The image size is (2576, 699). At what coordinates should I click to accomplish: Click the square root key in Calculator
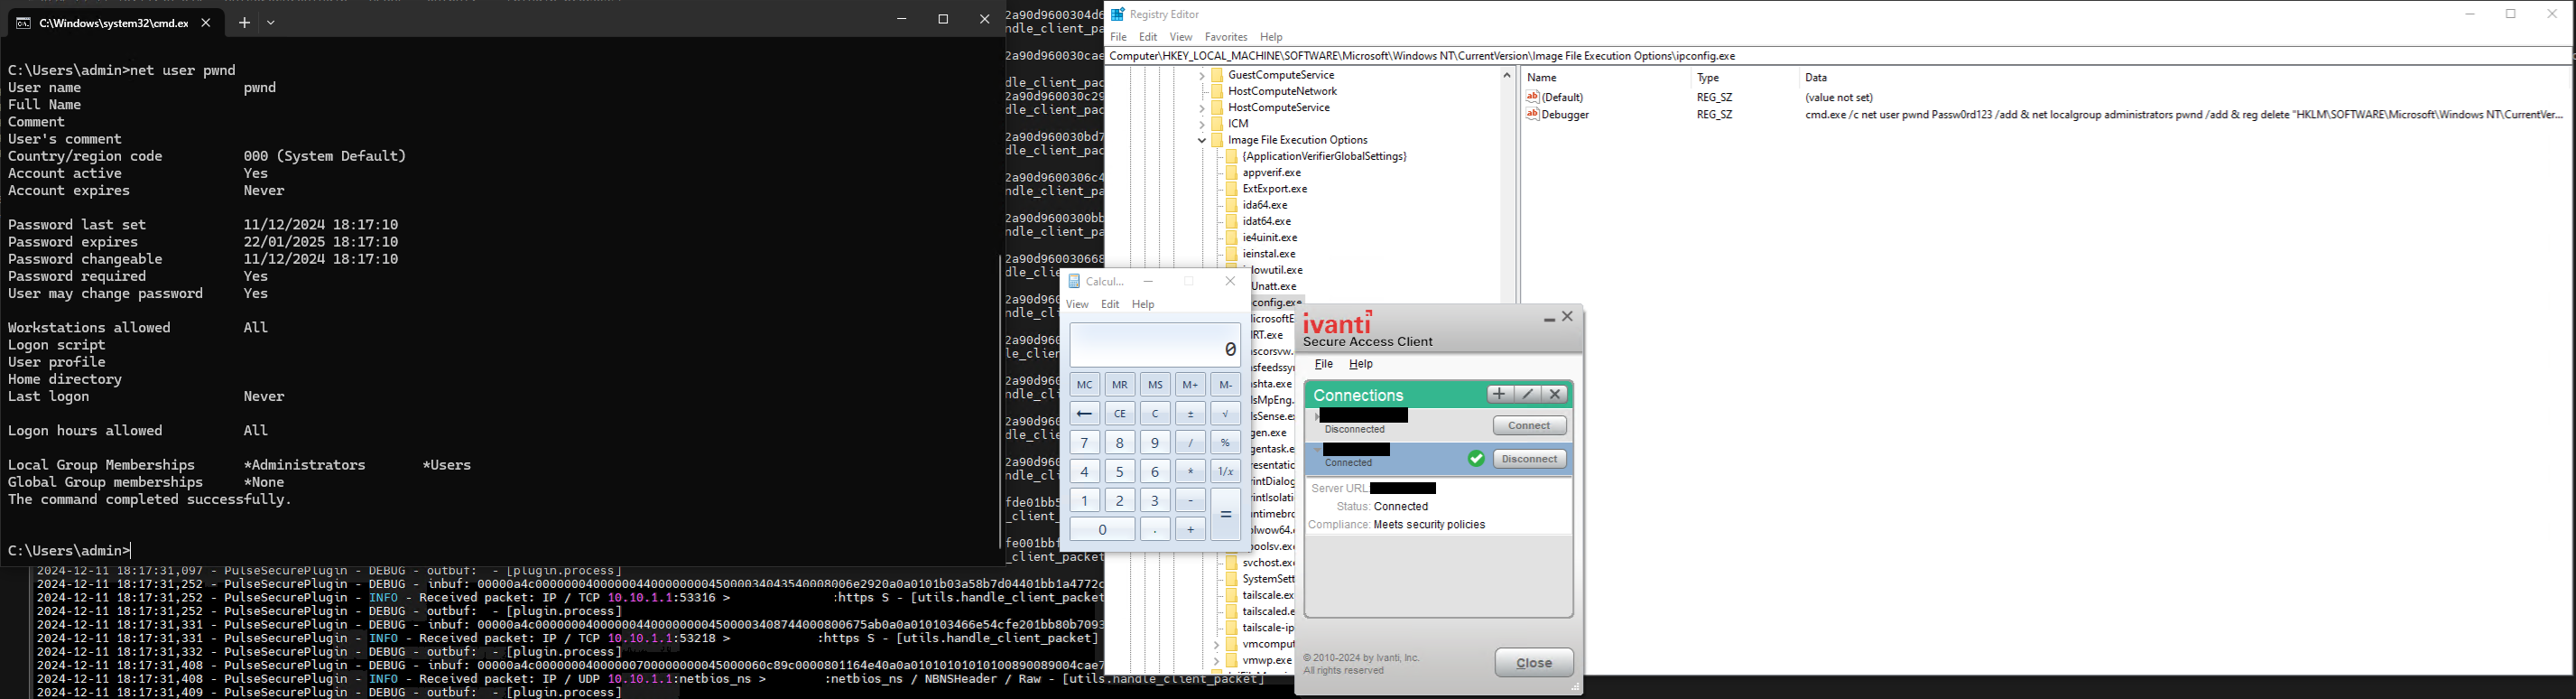(x=1226, y=414)
